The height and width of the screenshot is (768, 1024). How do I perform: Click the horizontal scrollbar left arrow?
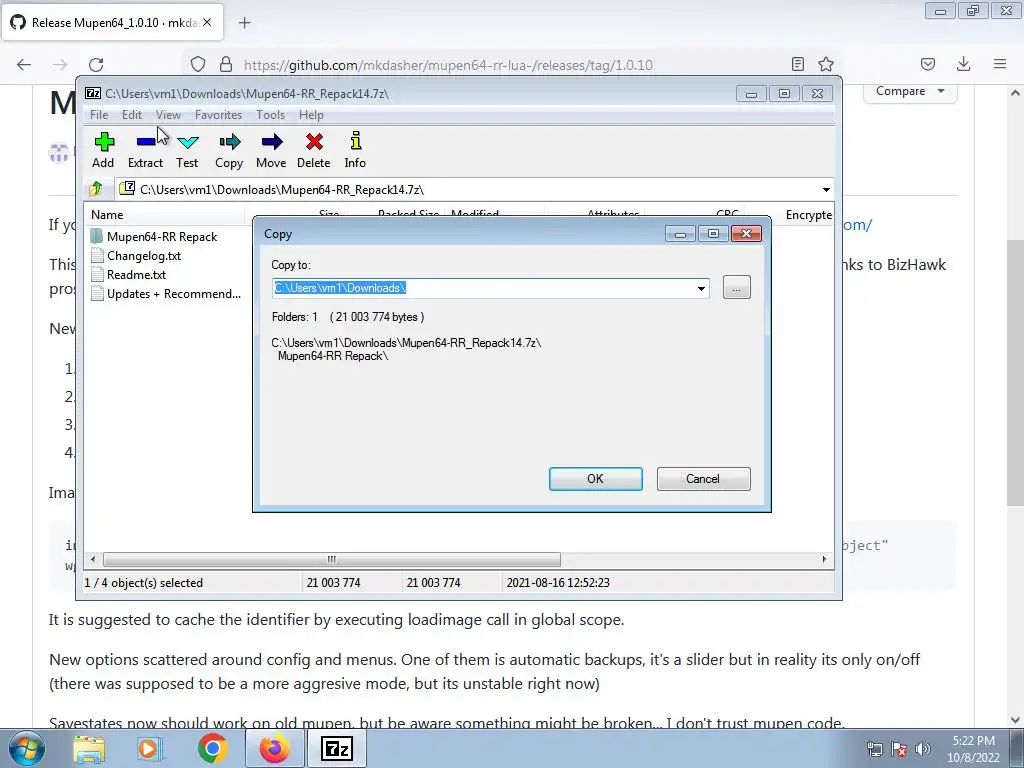click(93, 560)
